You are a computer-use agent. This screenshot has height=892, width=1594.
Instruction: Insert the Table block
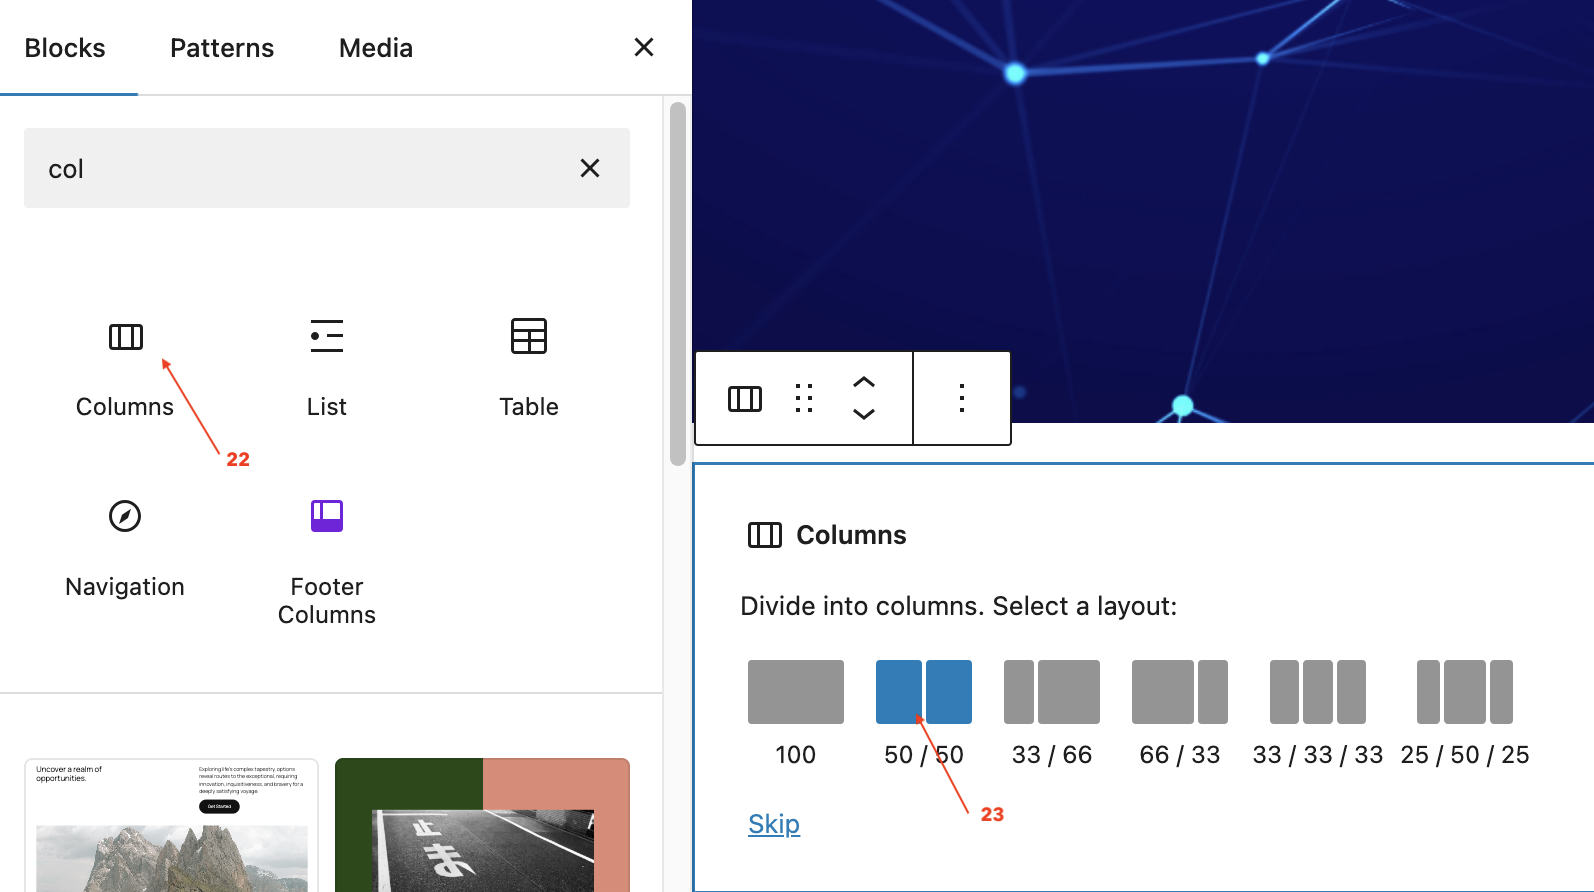529,367
